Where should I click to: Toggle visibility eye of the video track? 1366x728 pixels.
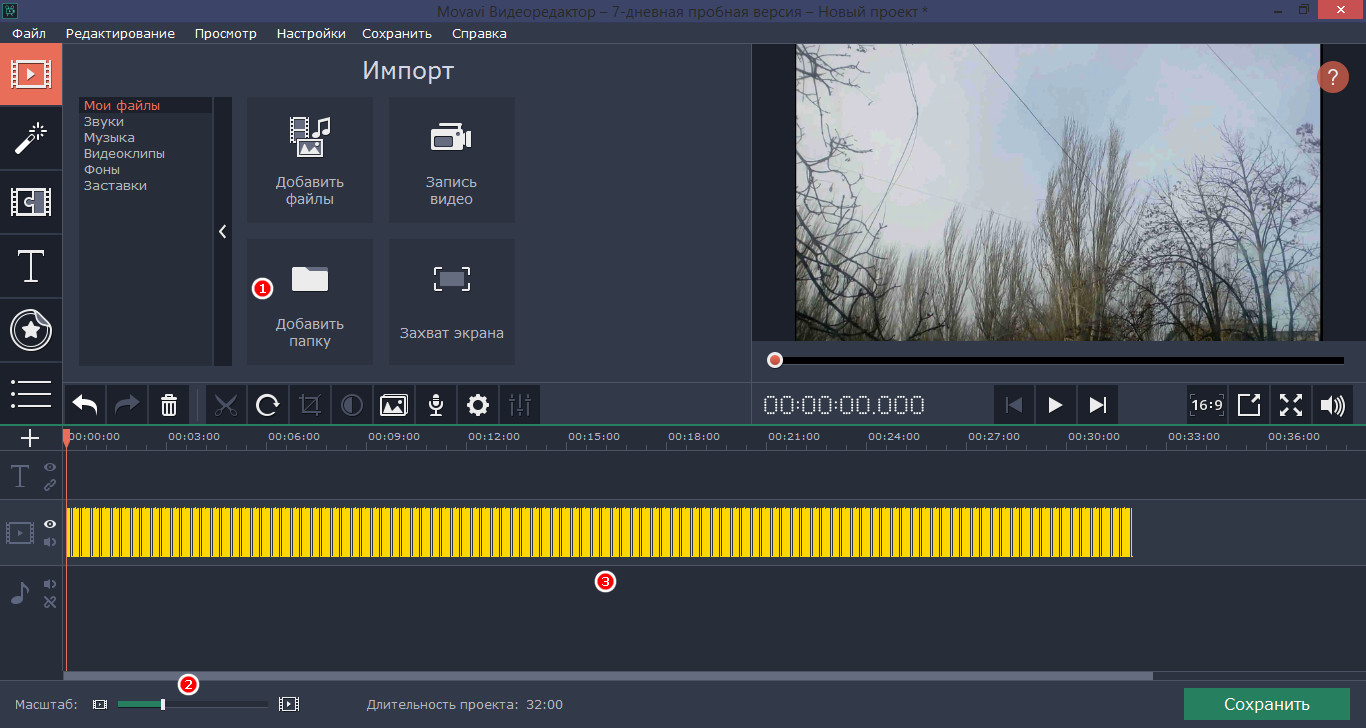click(49, 524)
